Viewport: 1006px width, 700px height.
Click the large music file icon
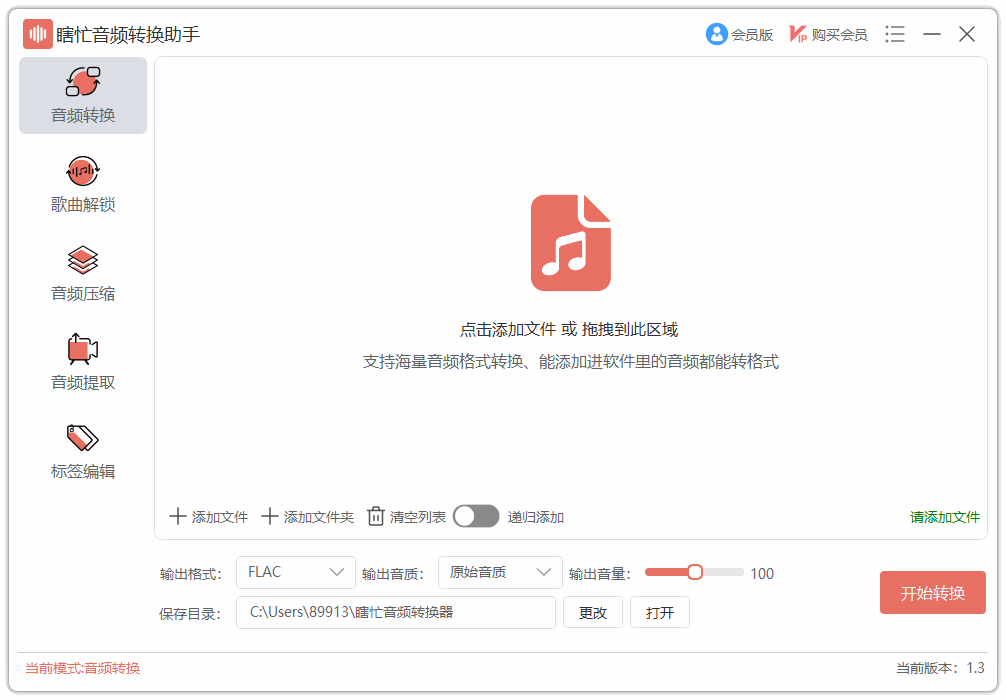(x=570, y=243)
